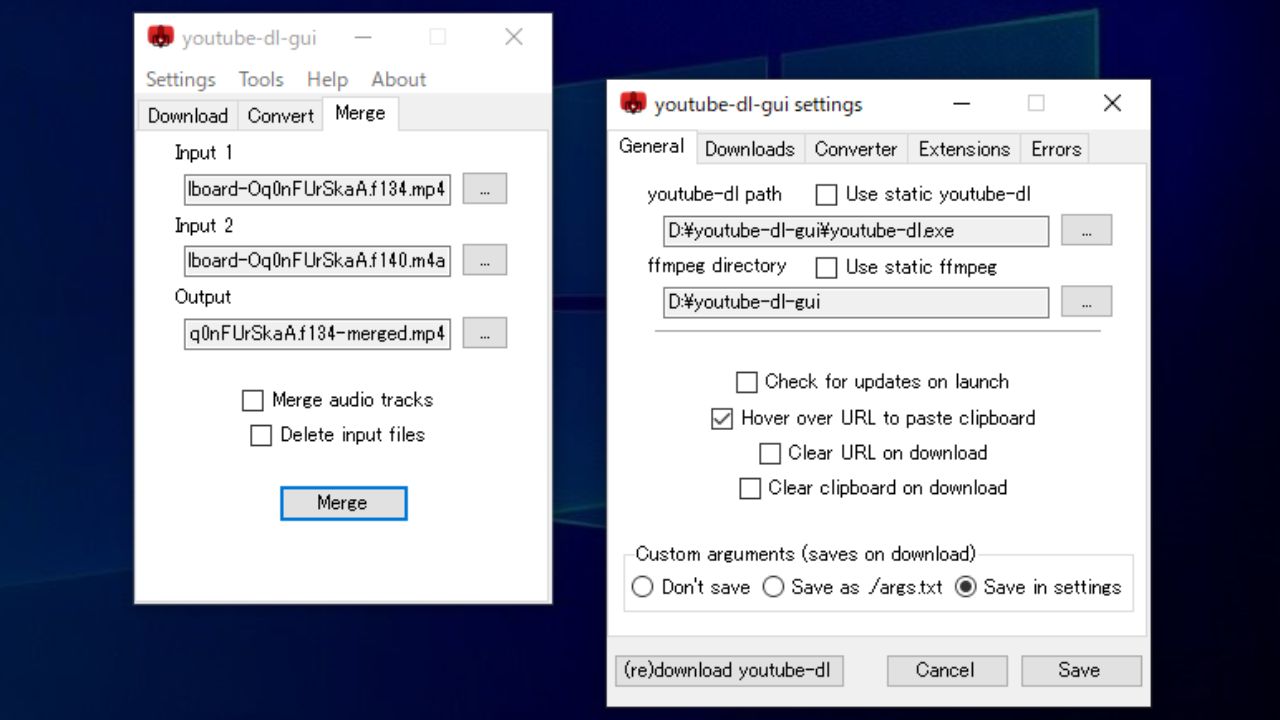Browse for Input 1 file
The height and width of the screenshot is (720, 1280).
(485, 189)
